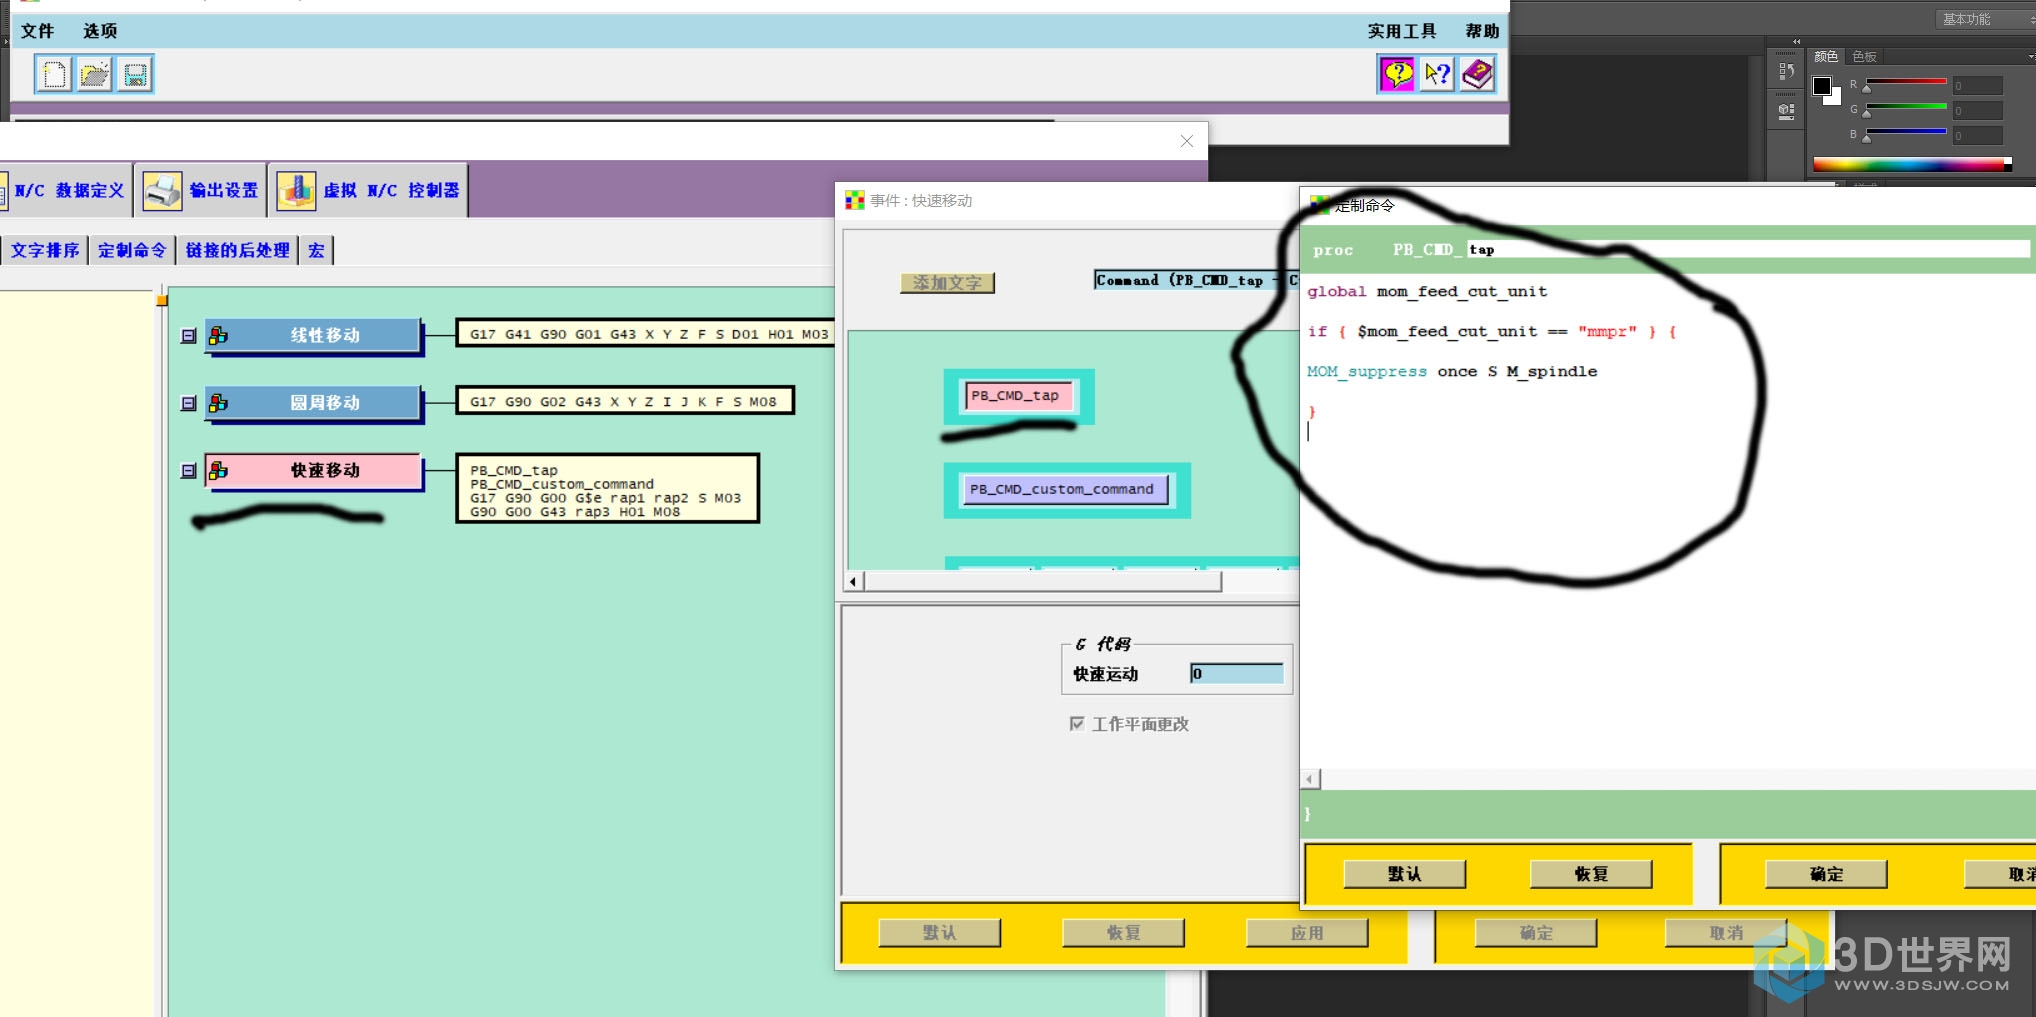
Task: Click the block icon on 圆周移动 event
Action: (x=218, y=402)
